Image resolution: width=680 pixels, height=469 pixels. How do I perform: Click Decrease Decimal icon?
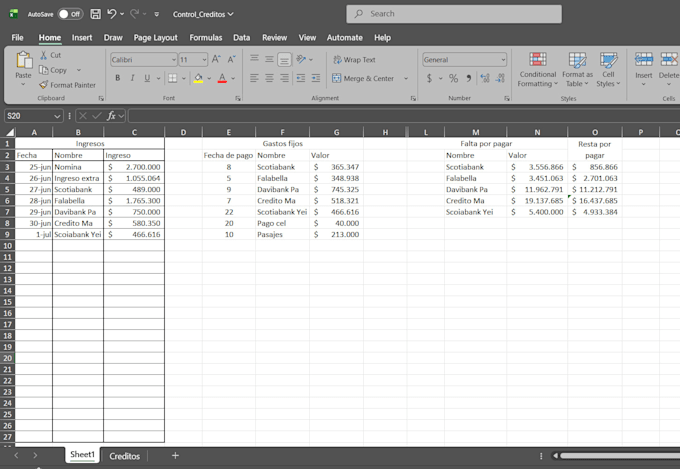coord(500,78)
